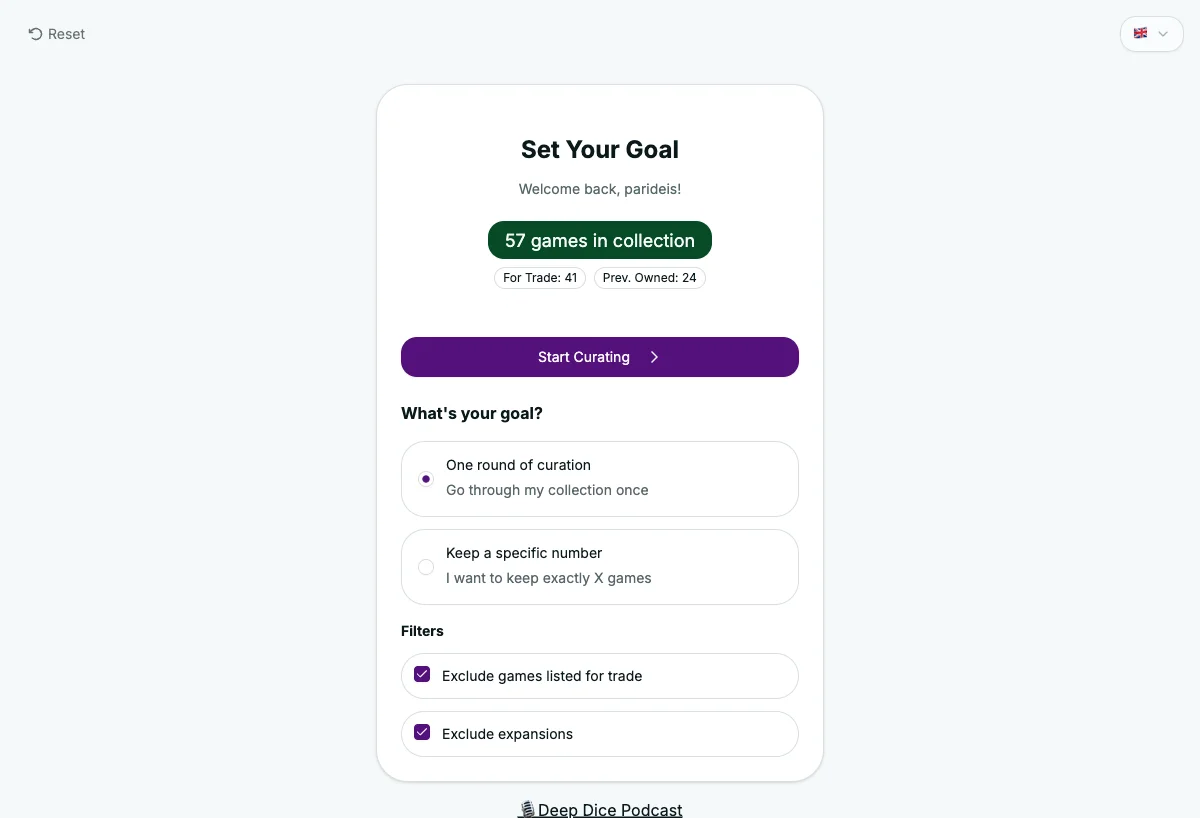Screen dimensions: 1200x818
Task: Click the arrow inside the Start Curating button
Action: (654, 357)
